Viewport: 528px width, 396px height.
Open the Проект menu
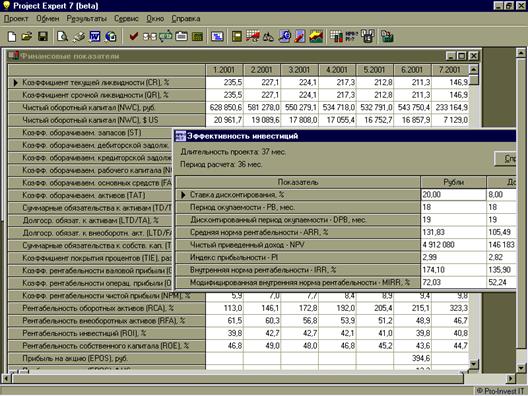pyautogui.click(x=16, y=19)
